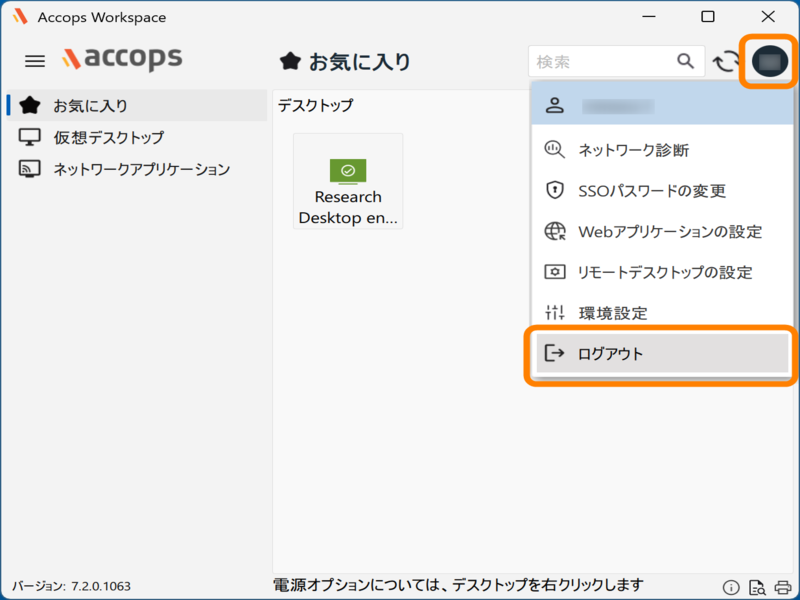Viewport: 800px width, 600px height.
Task: Click ログアウト to sign out
Action: (x=662, y=354)
